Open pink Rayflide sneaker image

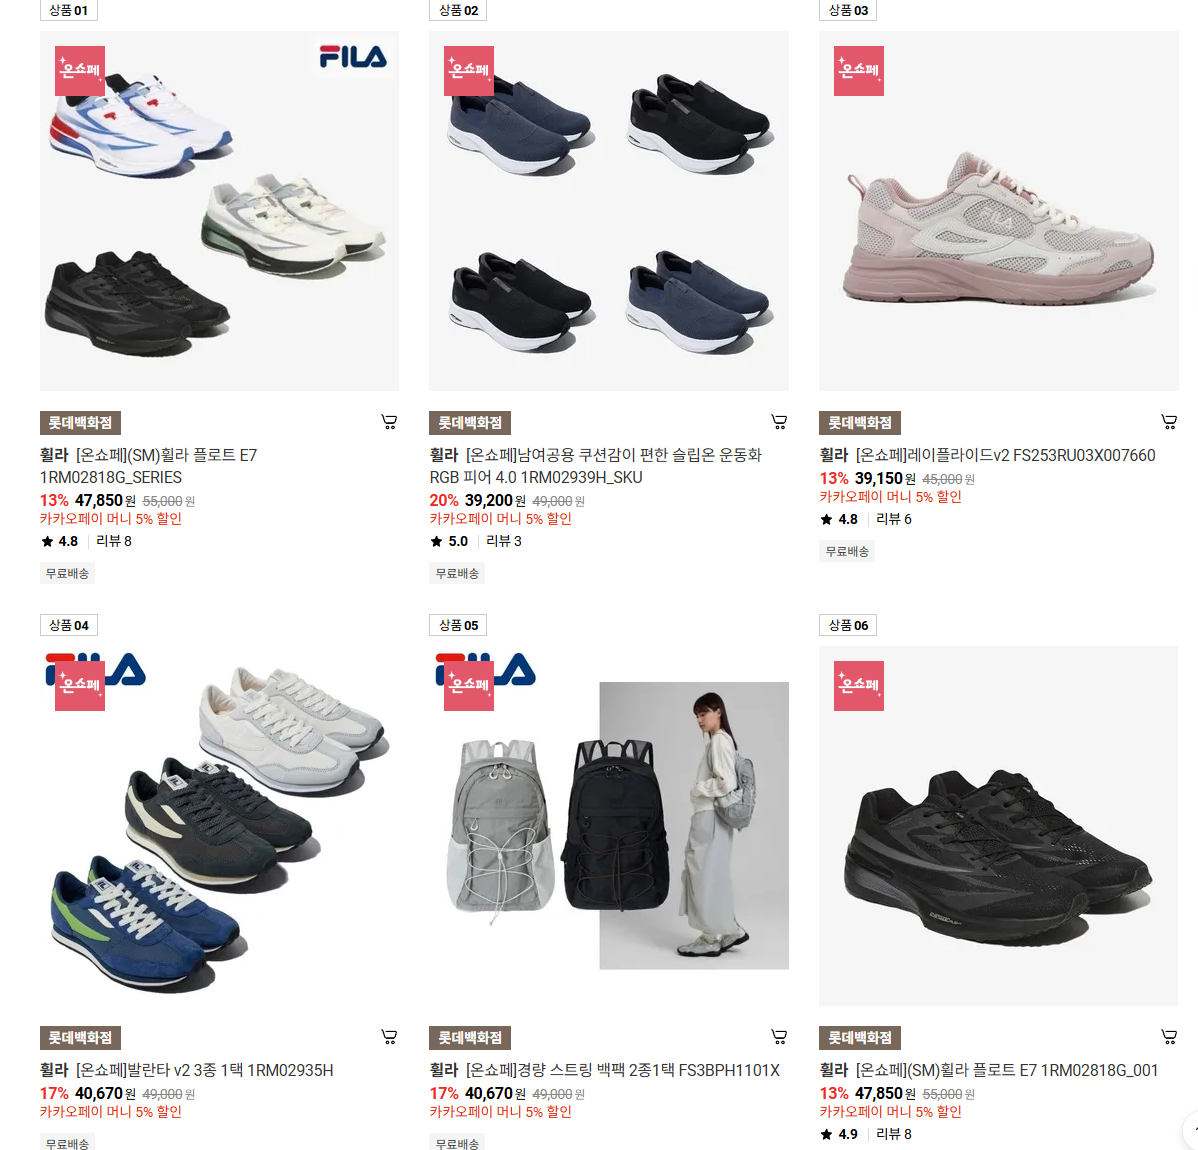(999, 211)
